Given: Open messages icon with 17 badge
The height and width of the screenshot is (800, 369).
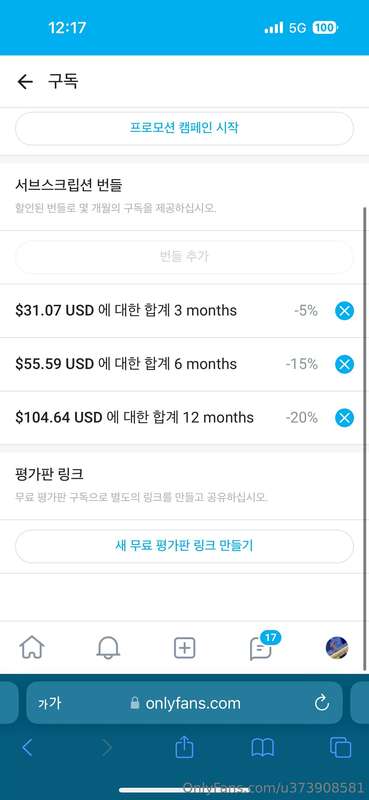Looking at the screenshot, I should point(263,646).
